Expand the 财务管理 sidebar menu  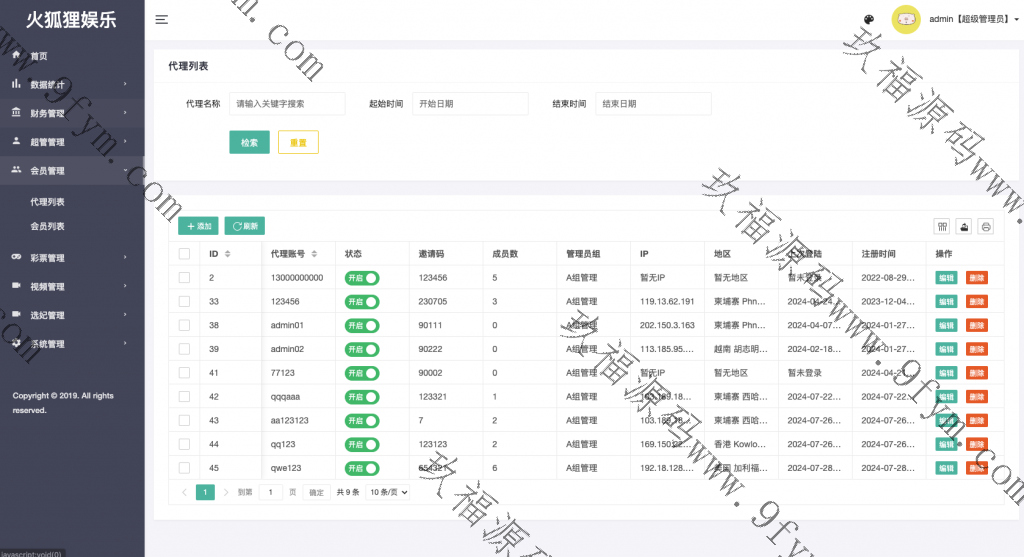[x=70, y=113]
